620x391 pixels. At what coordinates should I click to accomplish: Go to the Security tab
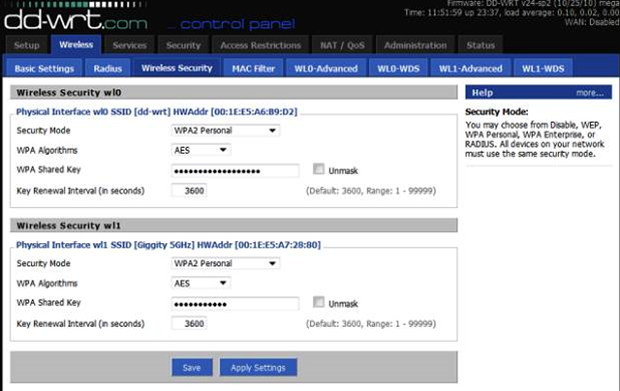[x=183, y=45]
